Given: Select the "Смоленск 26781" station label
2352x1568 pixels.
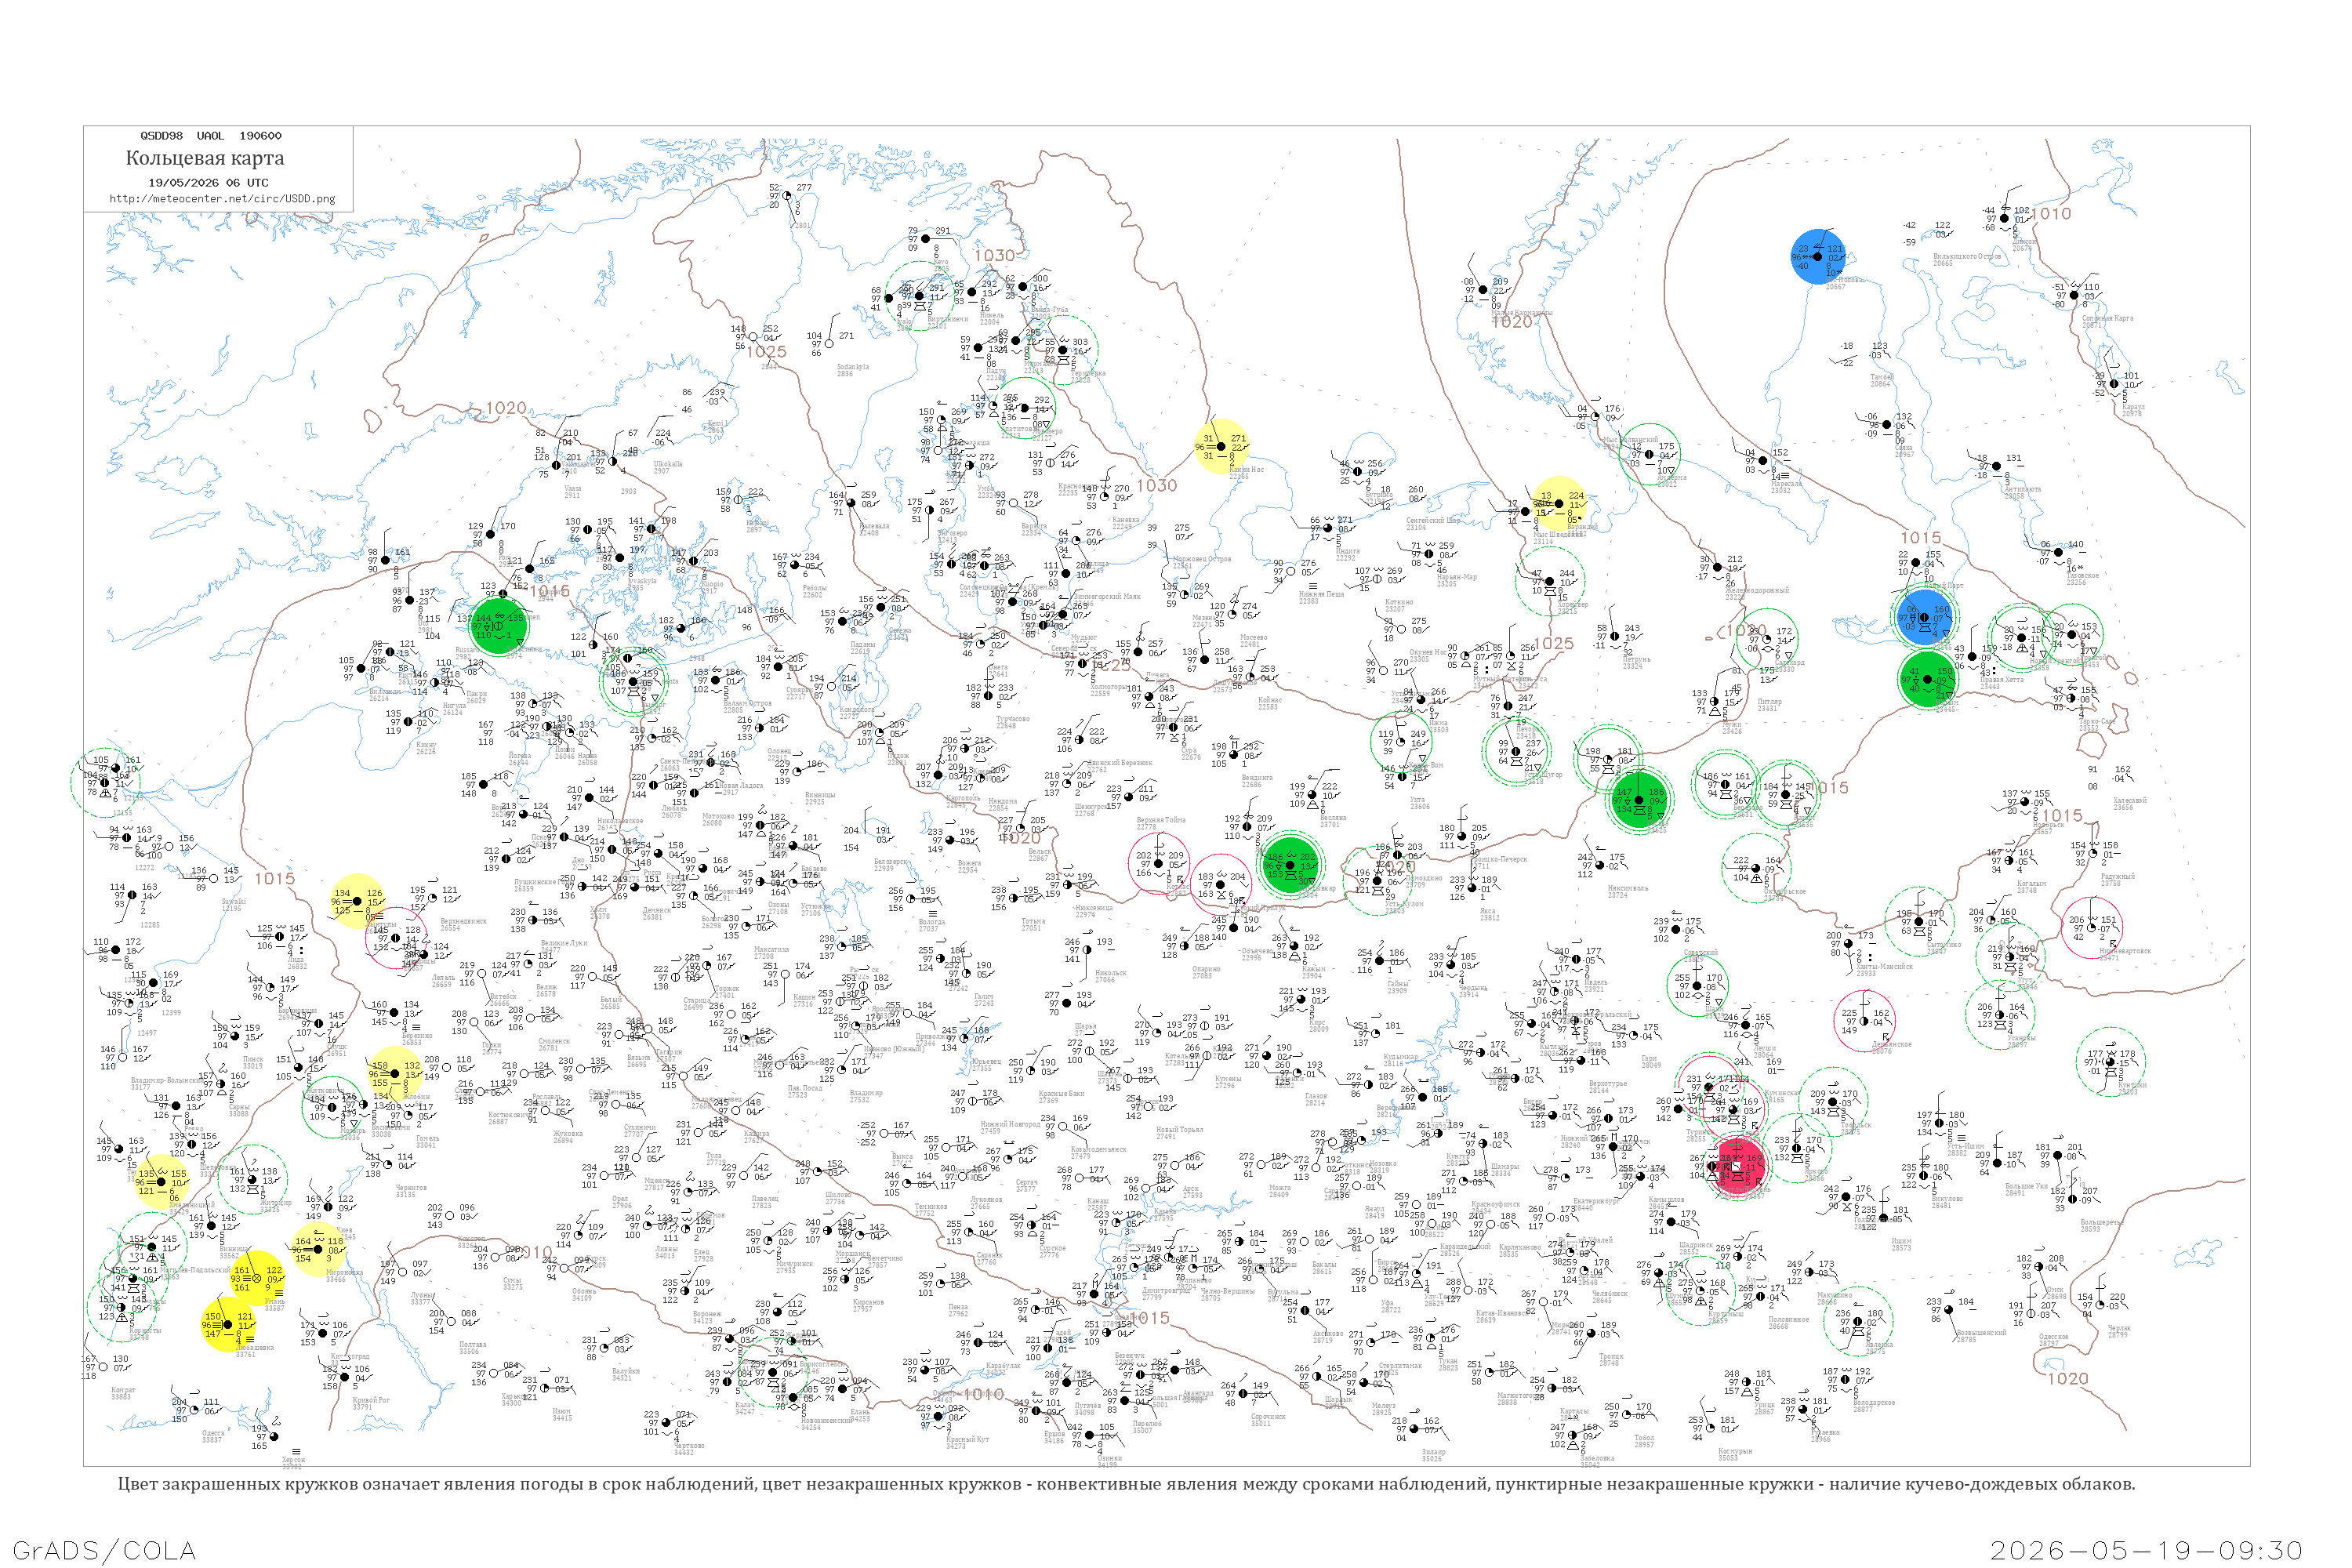Looking at the screenshot, I should click(x=554, y=1045).
